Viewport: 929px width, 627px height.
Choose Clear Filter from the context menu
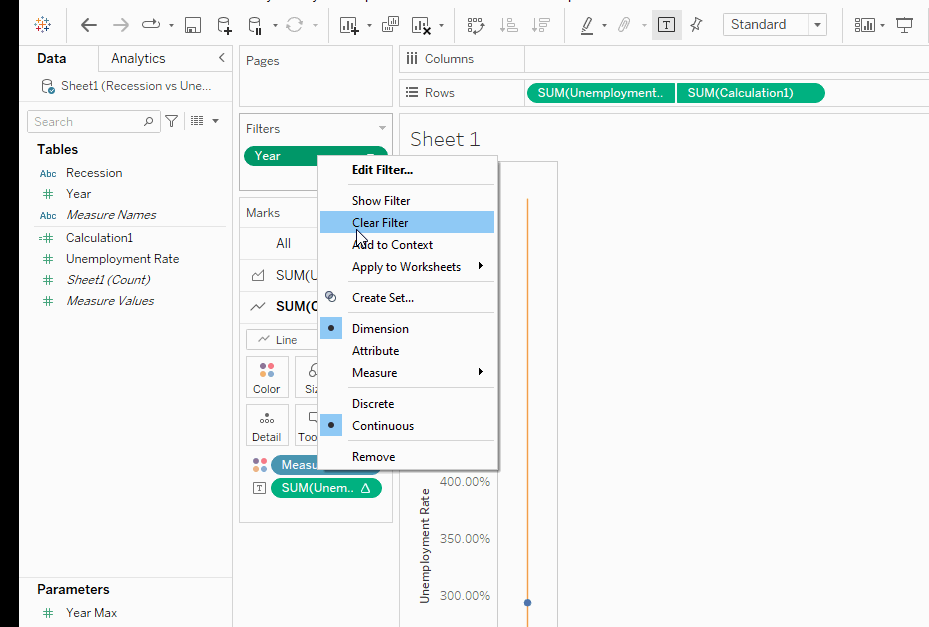[381, 221]
